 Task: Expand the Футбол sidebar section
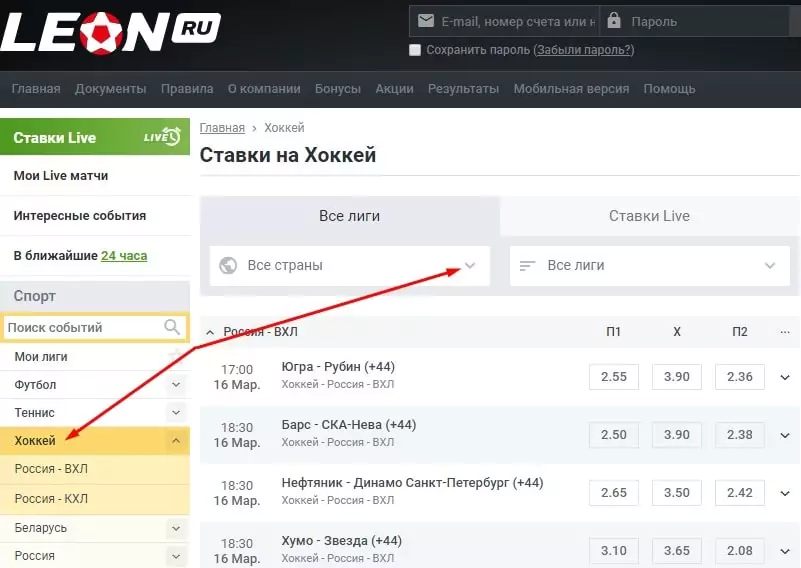pos(176,385)
